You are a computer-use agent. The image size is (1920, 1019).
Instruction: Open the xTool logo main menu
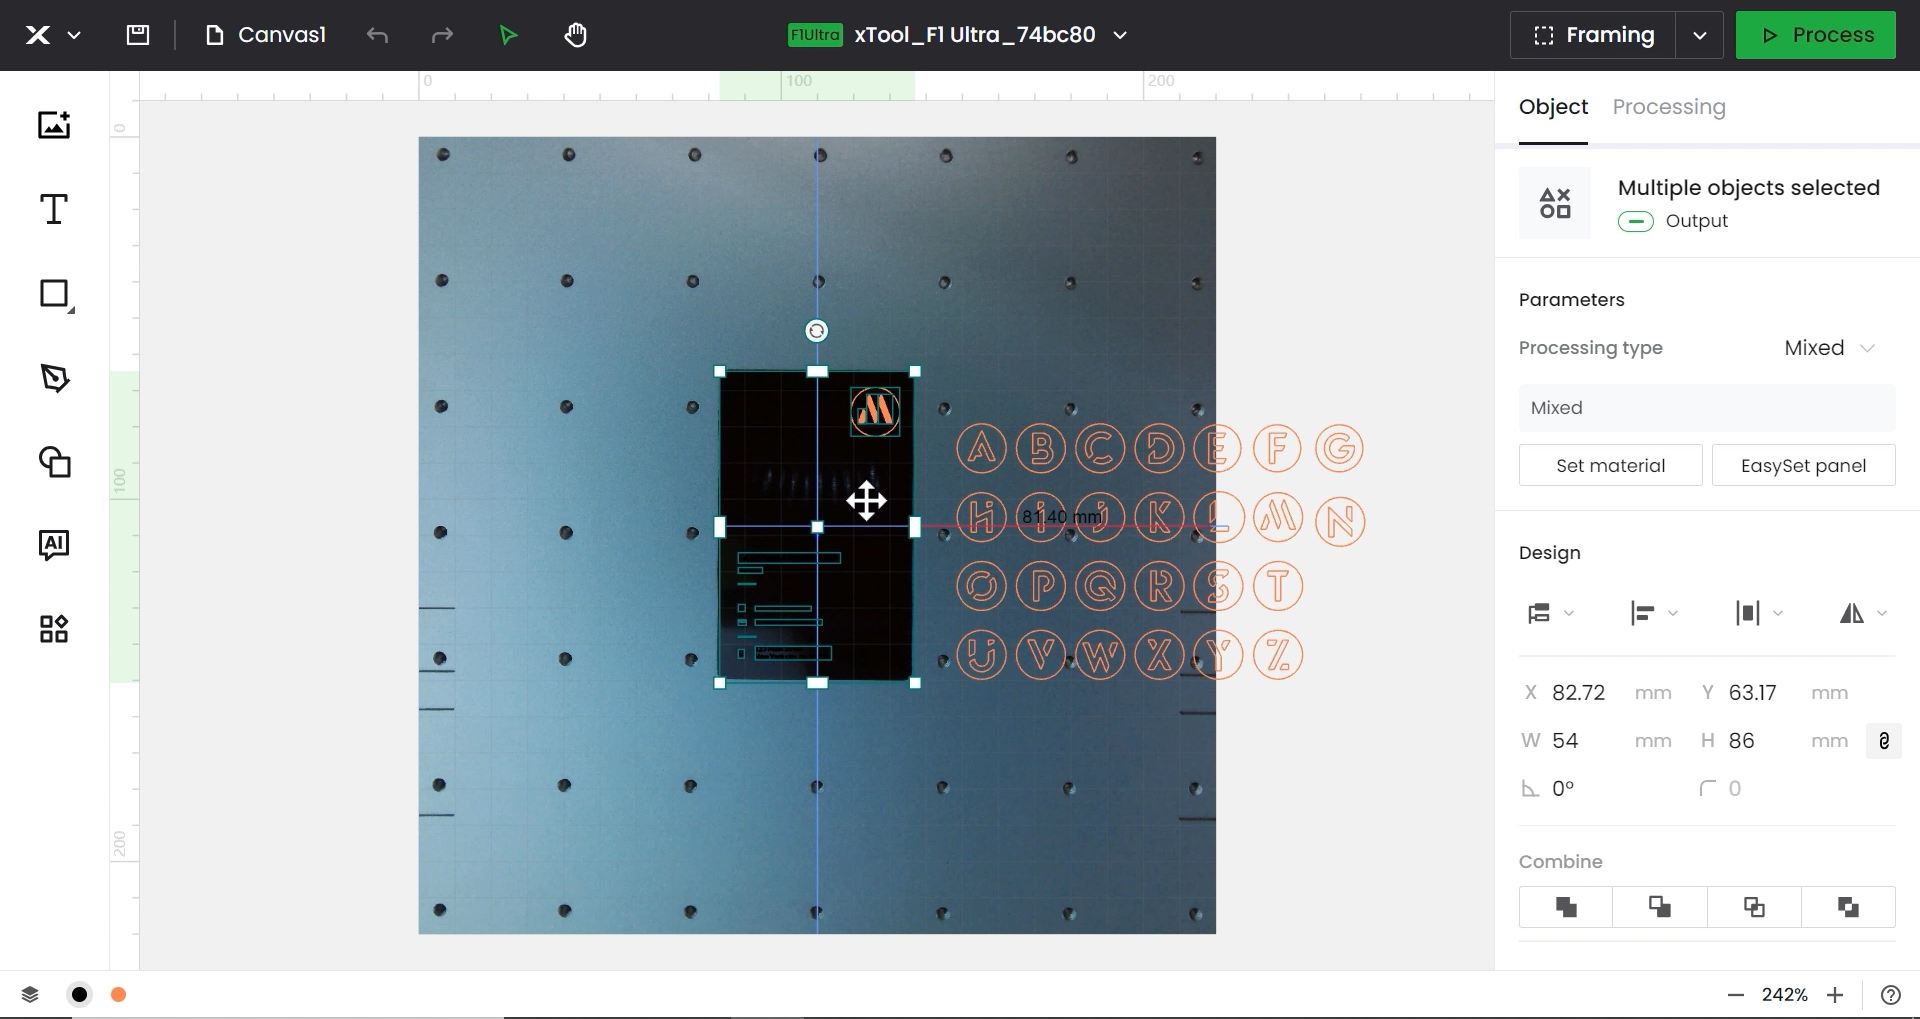tap(38, 35)
